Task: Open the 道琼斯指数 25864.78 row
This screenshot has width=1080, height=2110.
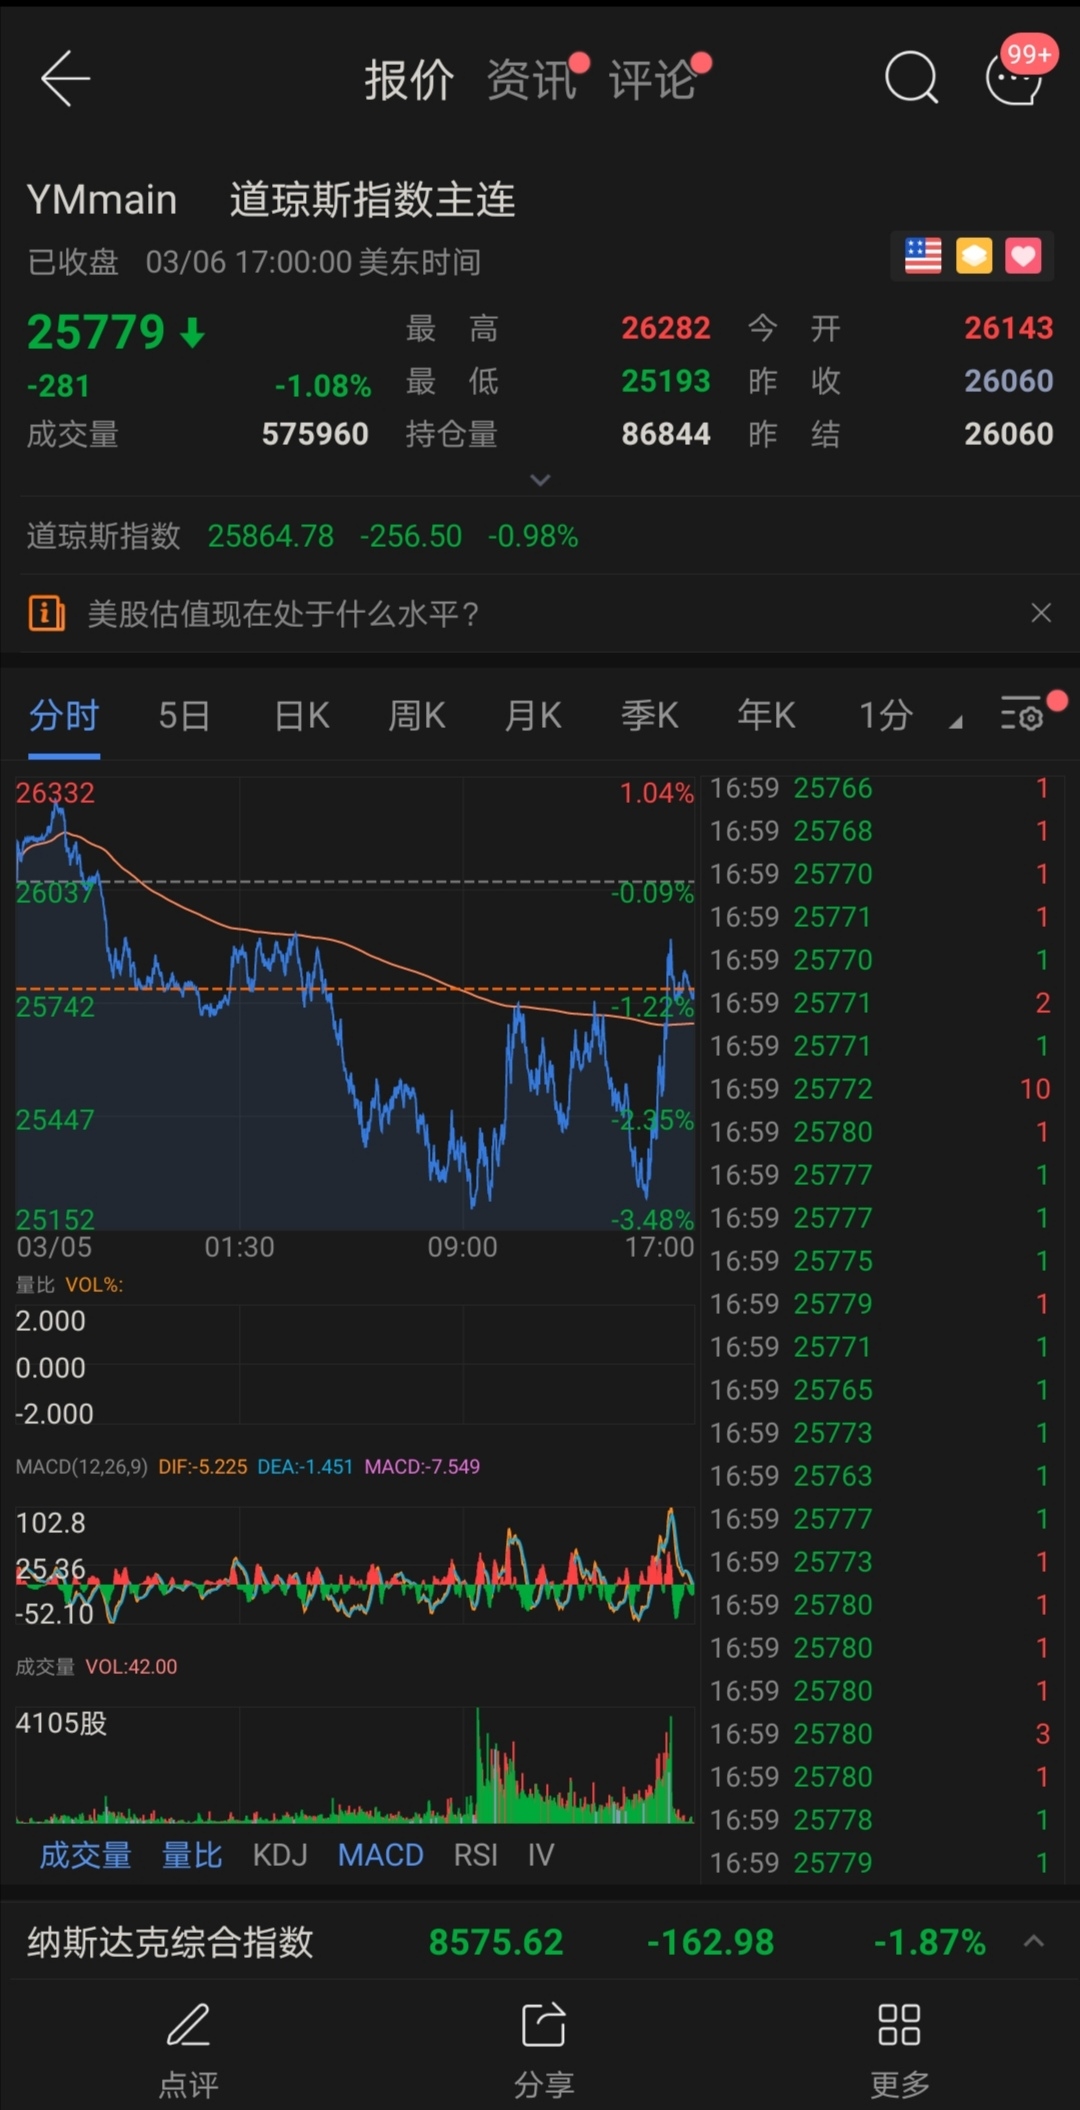Action: tap(540, 536)
